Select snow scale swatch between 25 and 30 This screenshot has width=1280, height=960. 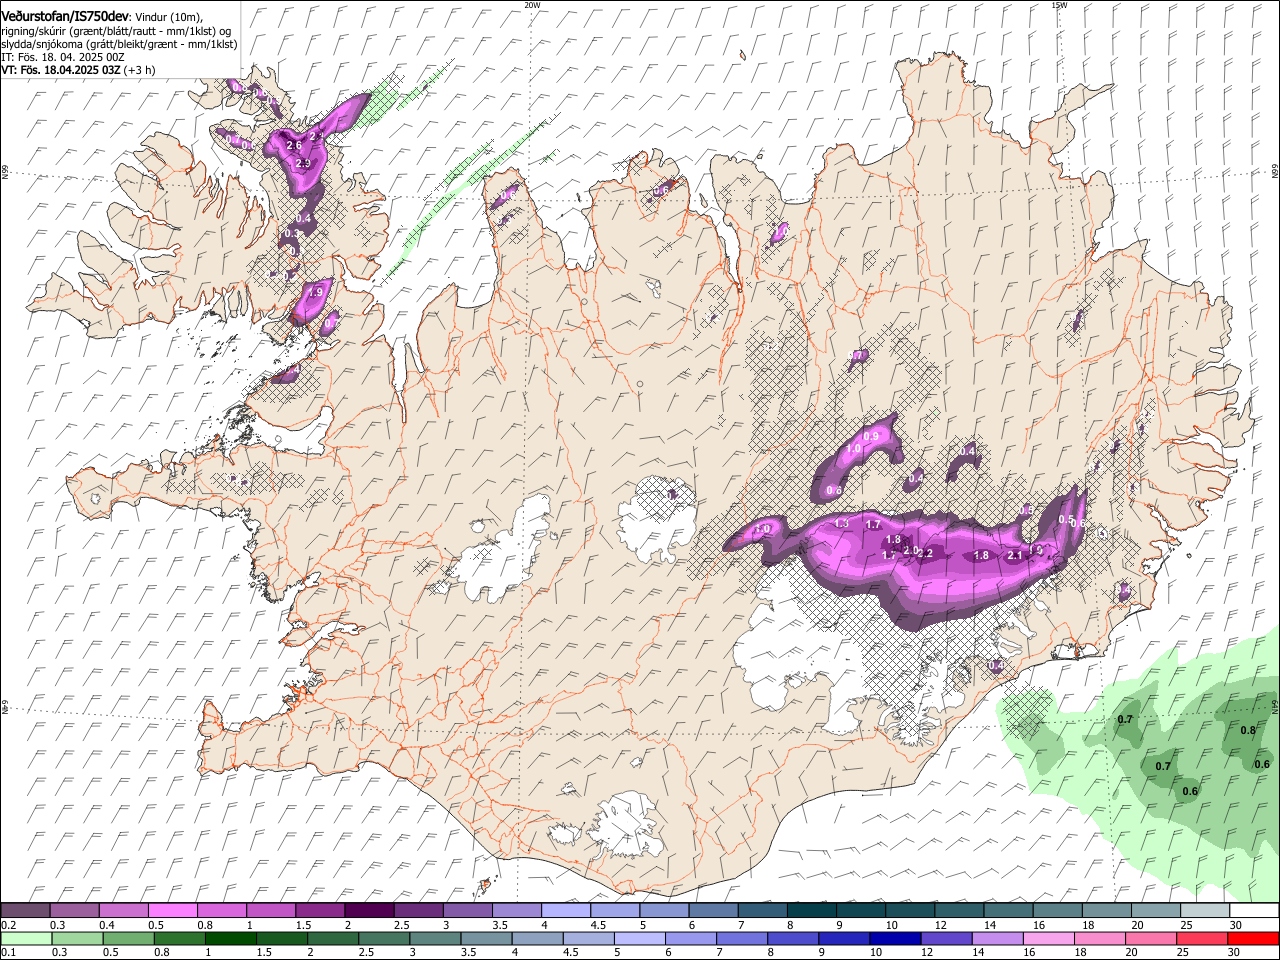(x=1205, y=911)
